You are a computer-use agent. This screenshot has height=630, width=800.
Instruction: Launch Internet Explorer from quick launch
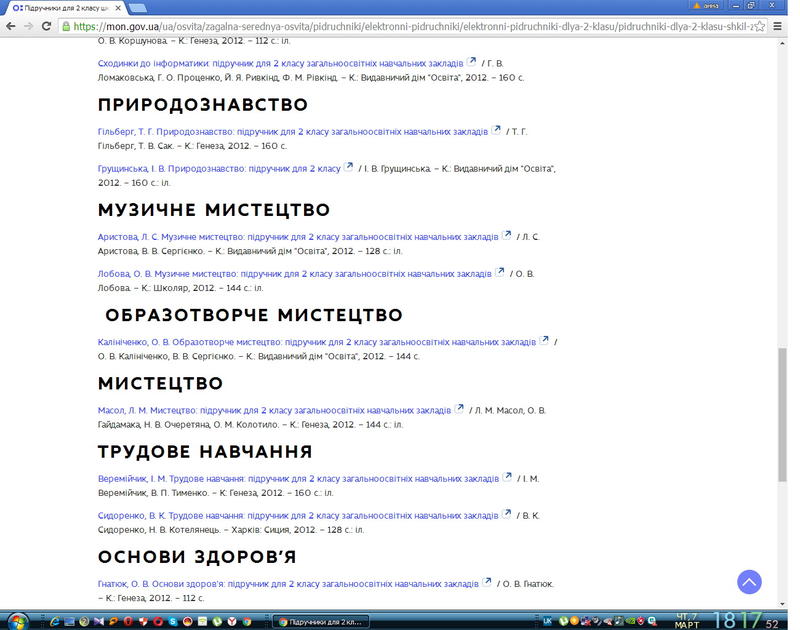55,621
